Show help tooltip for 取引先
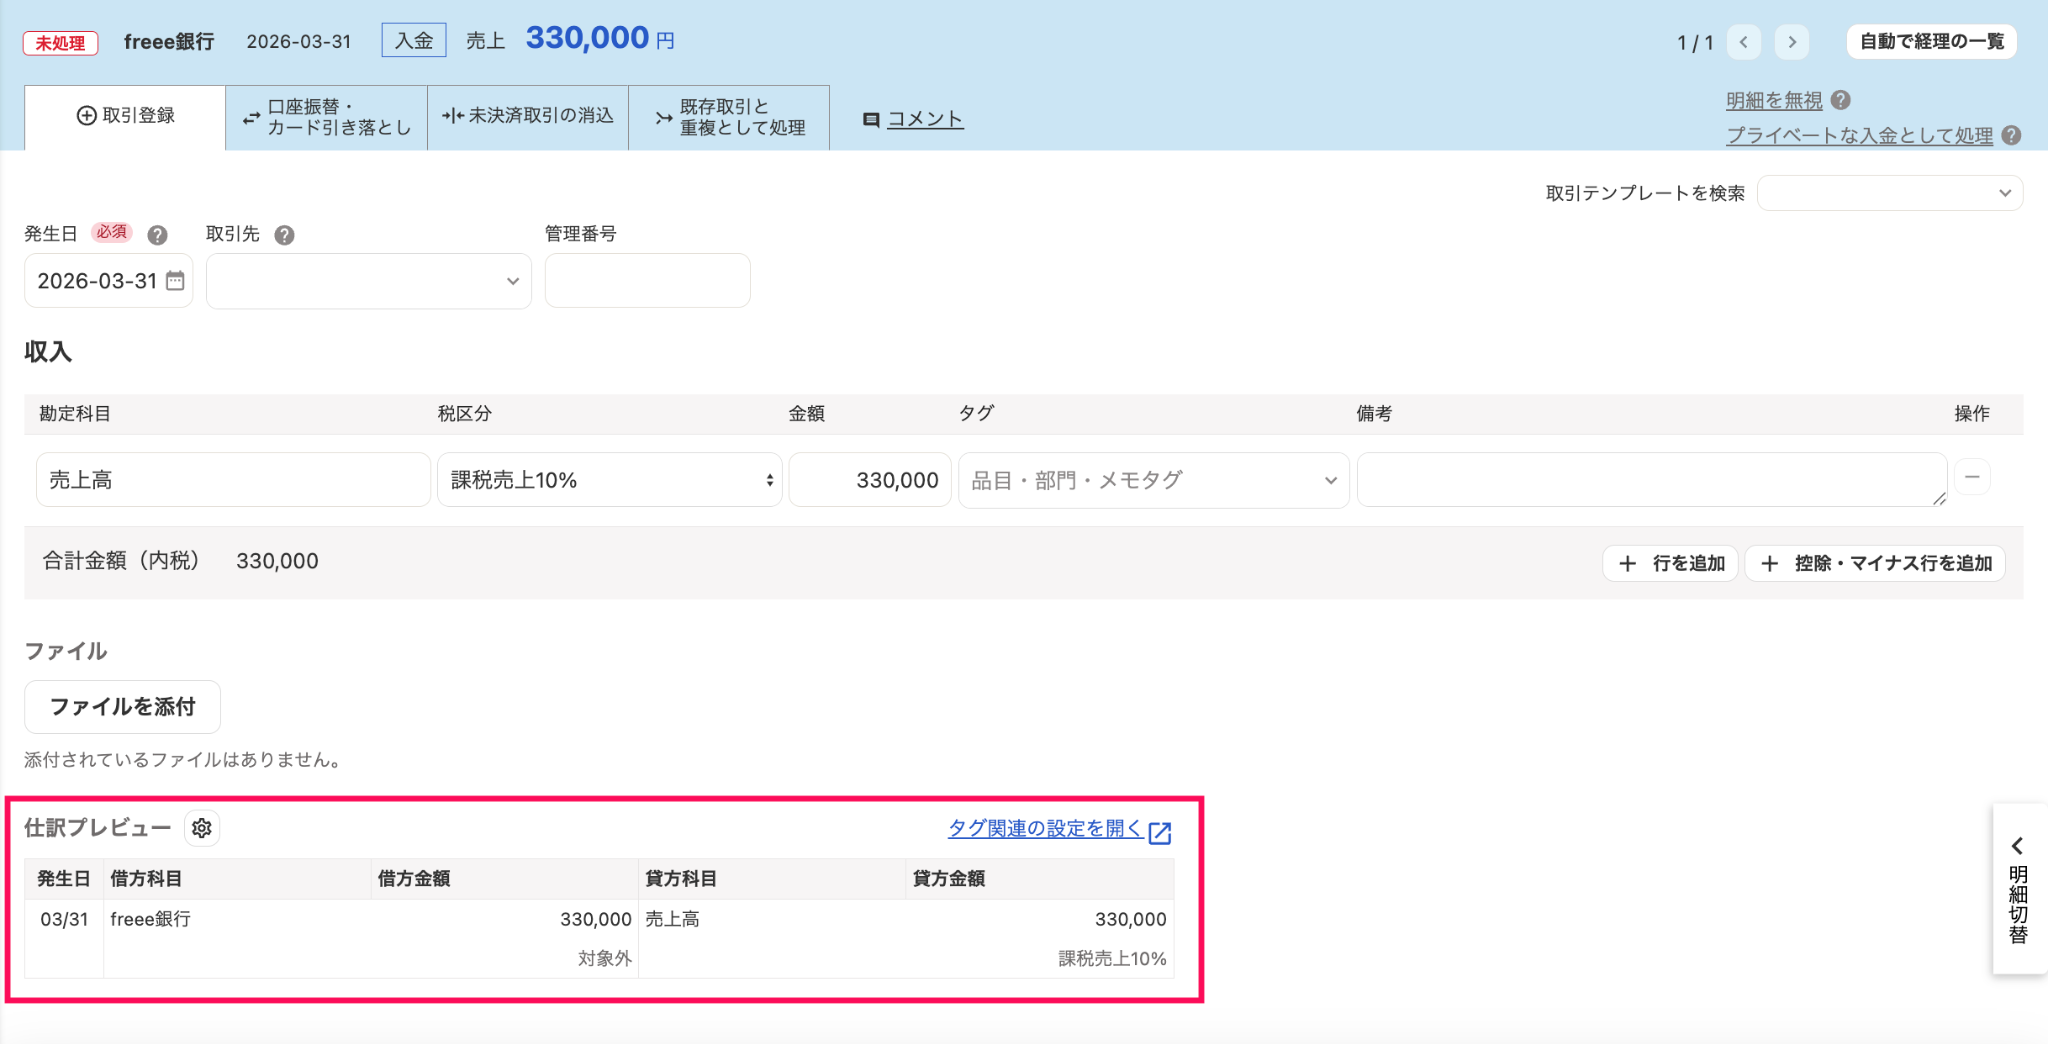This screenshot has height=1044, width=2048. click(284, 235)
